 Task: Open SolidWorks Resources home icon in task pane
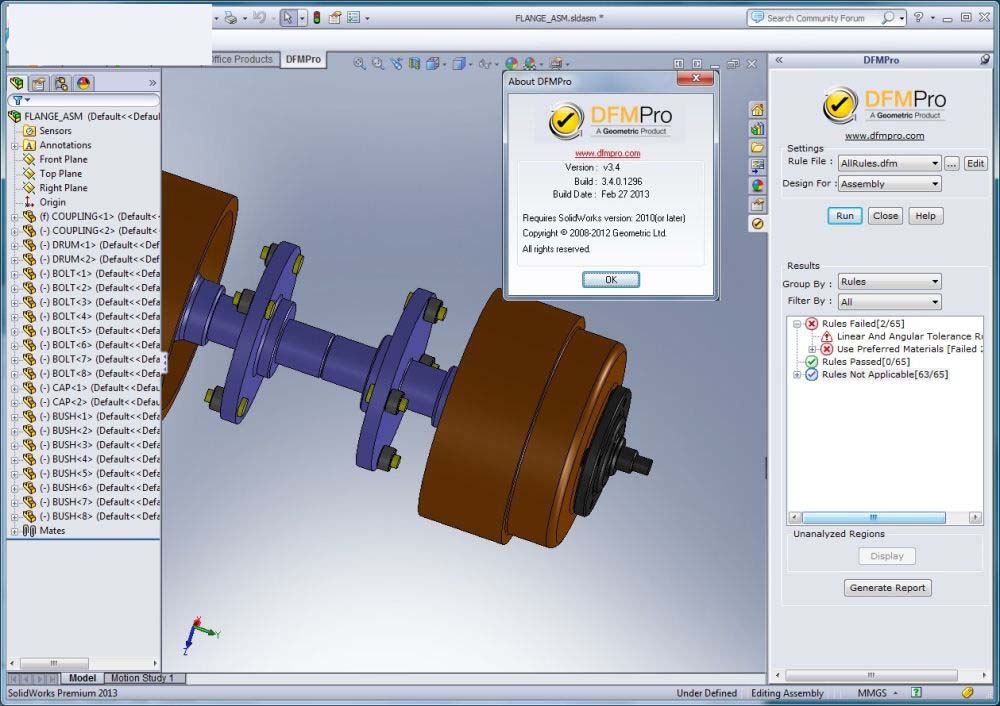(x=758, y=110)
